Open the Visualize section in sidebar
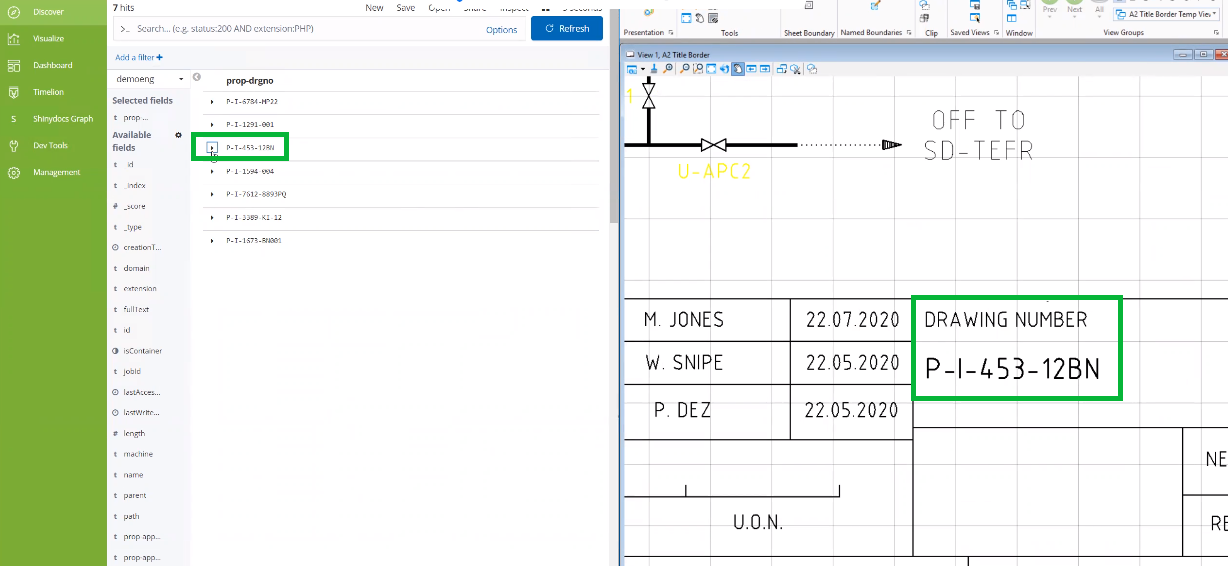The width and height of the screenshot is (1228, 566). click(x=48, y=38)
